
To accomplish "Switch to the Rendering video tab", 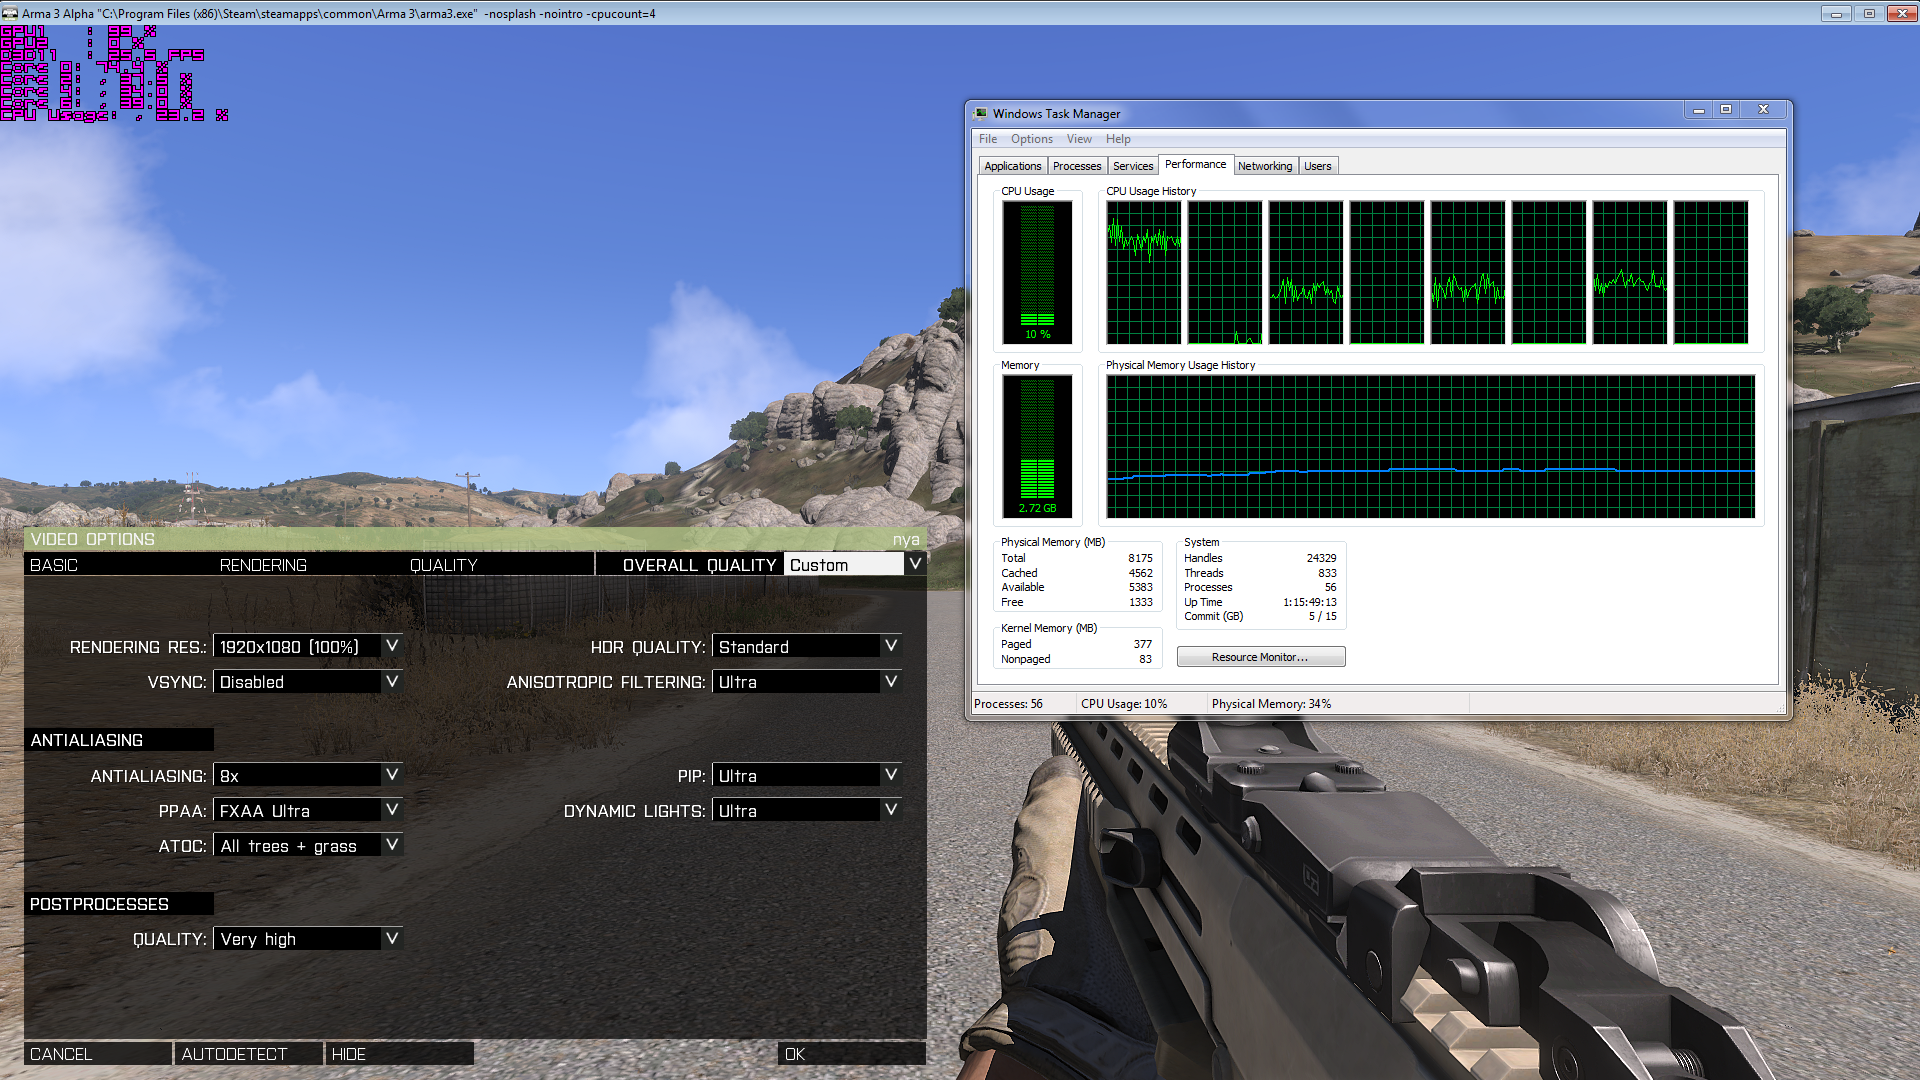I will (x=263, y=565).
